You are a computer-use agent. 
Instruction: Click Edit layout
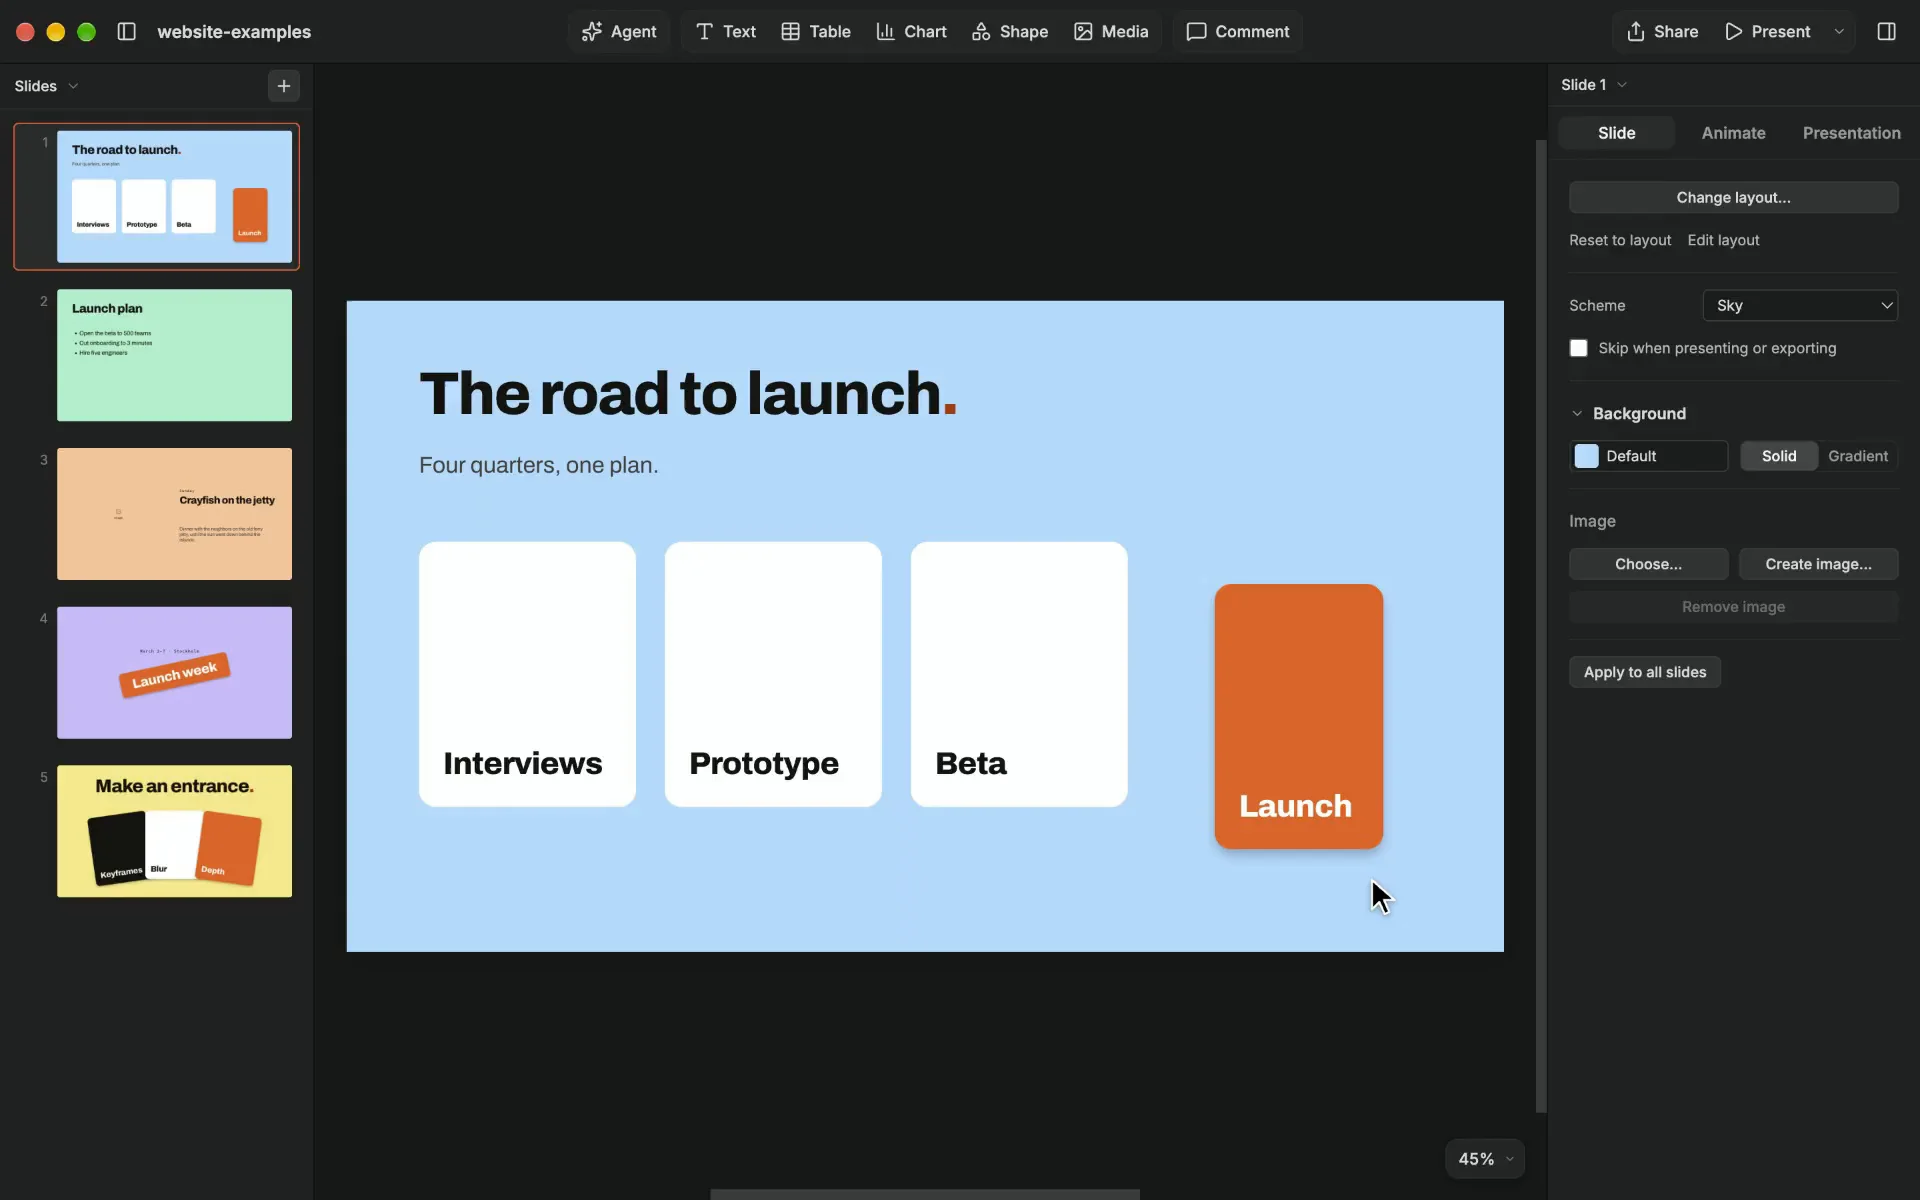coord(1723,240)
